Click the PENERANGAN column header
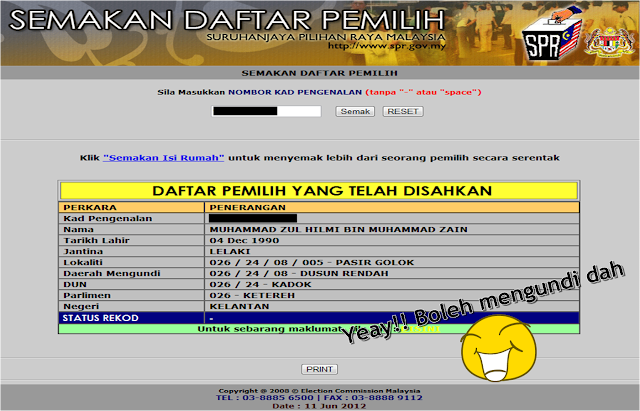 click(x=247, y=207)
